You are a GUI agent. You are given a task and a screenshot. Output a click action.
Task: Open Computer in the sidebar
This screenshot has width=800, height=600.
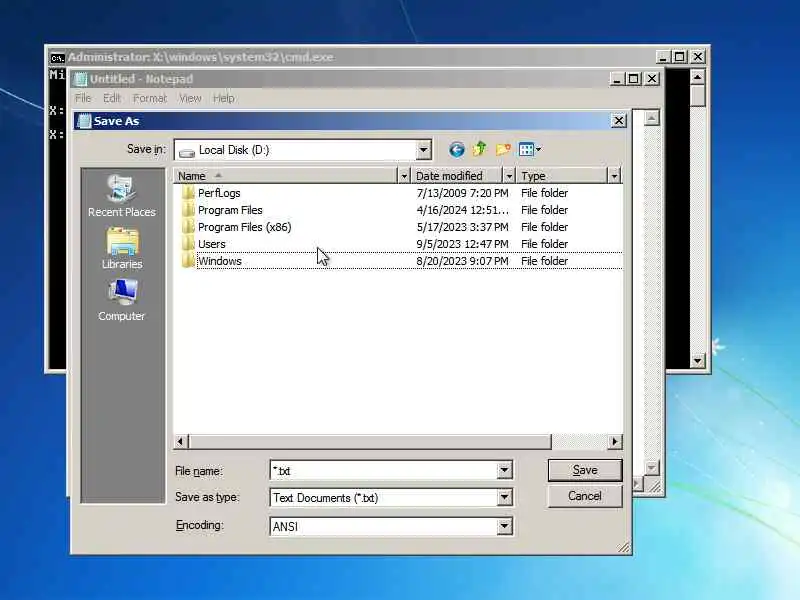click(x=121, y=301)
